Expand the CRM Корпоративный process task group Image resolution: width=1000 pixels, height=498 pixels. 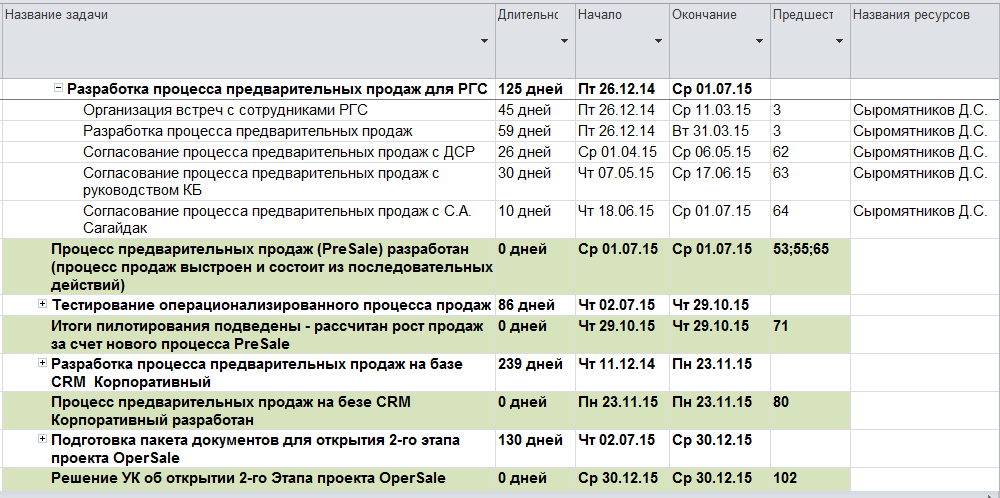click(43, 362)
